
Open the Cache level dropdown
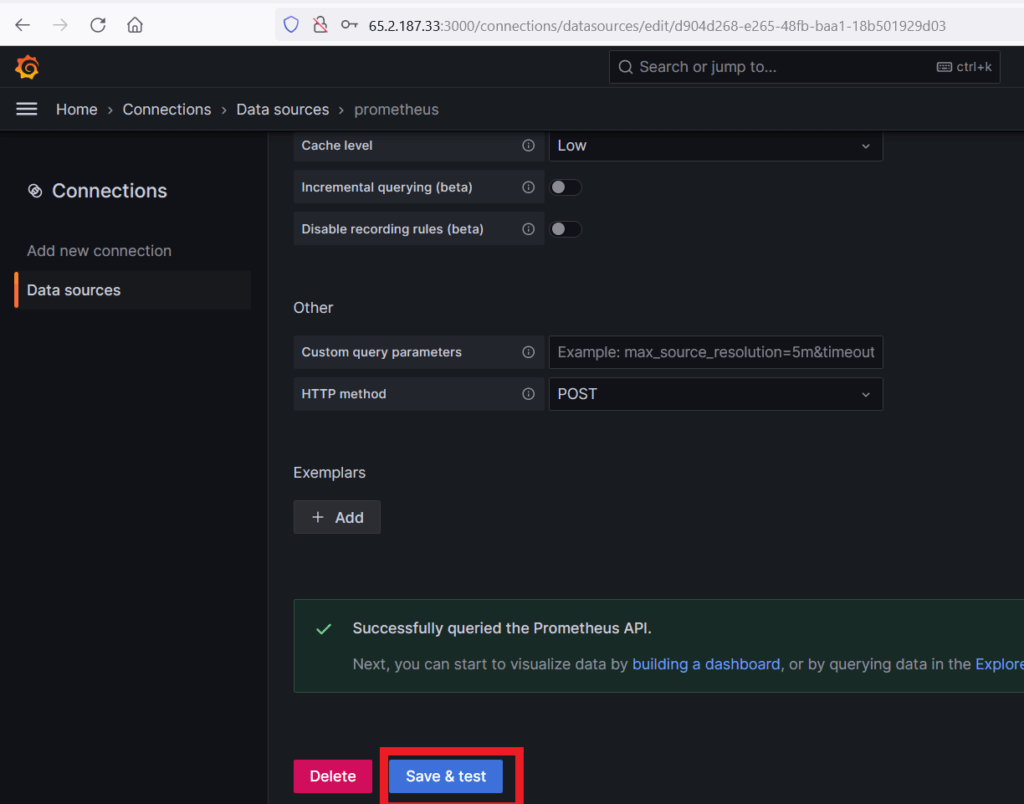[x=716, y=145]
